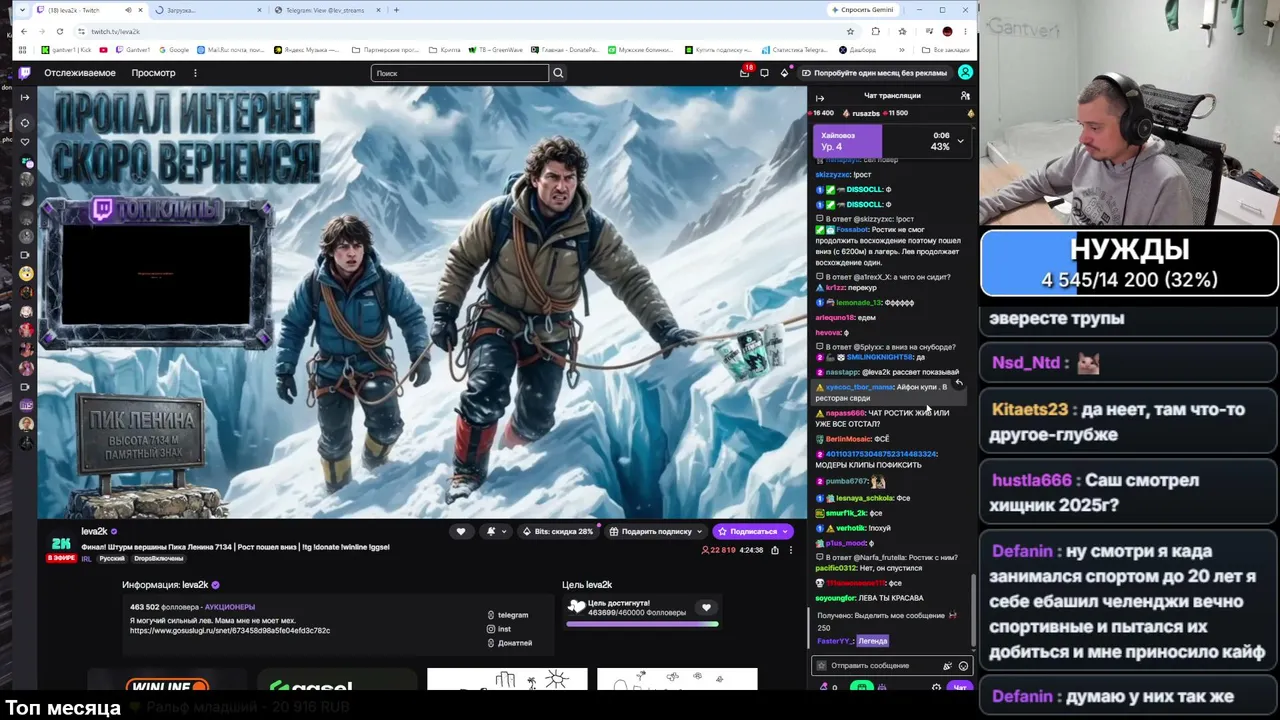This screenshot has height=720, width=1280.
Task: Expand the Хайповоз hype train details
Action: [x=961, y=141]
